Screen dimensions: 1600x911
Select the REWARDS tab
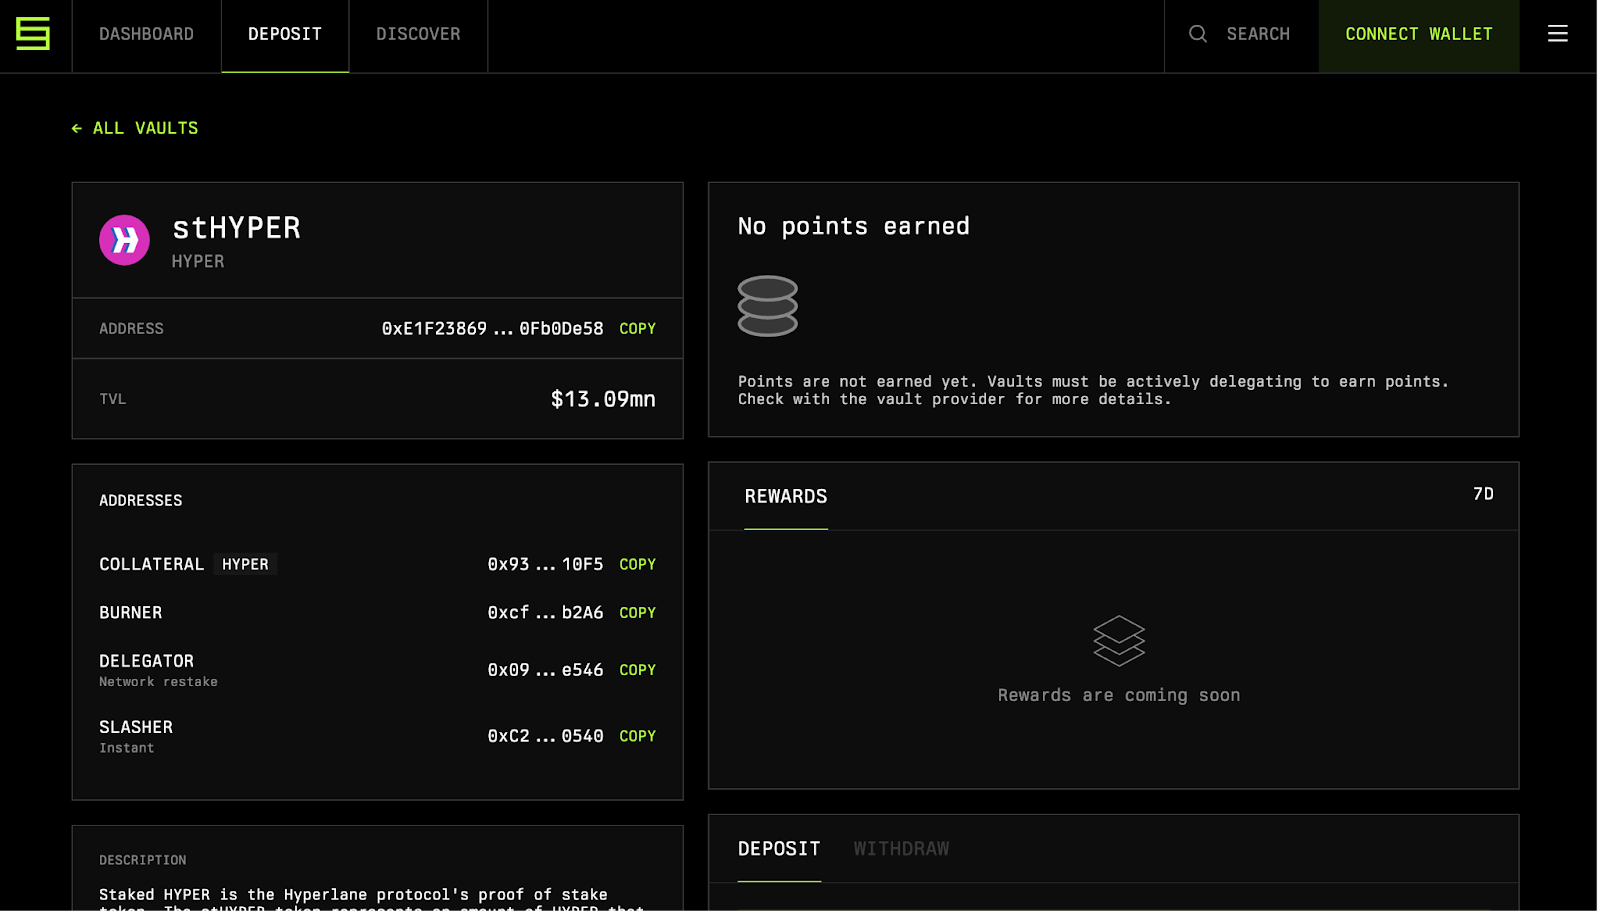[x=785, y=496]
